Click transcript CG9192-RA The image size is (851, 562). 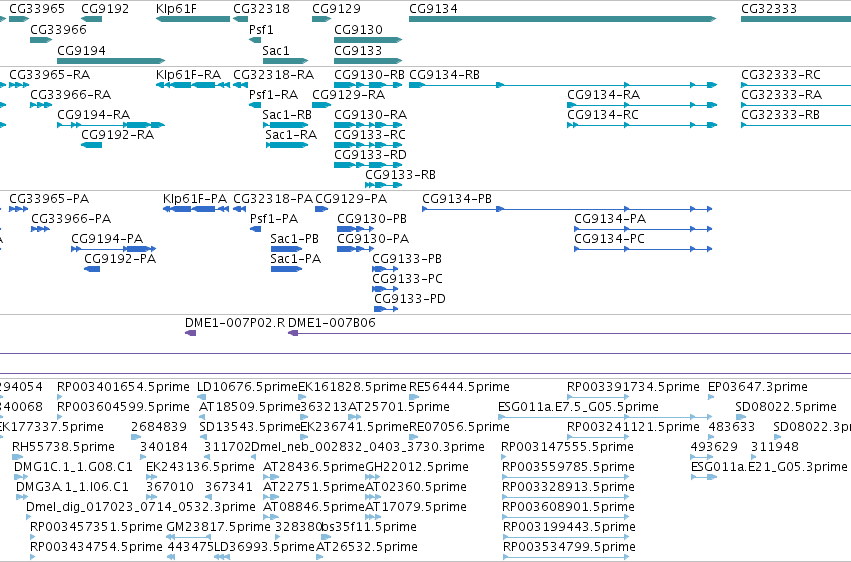91,145
